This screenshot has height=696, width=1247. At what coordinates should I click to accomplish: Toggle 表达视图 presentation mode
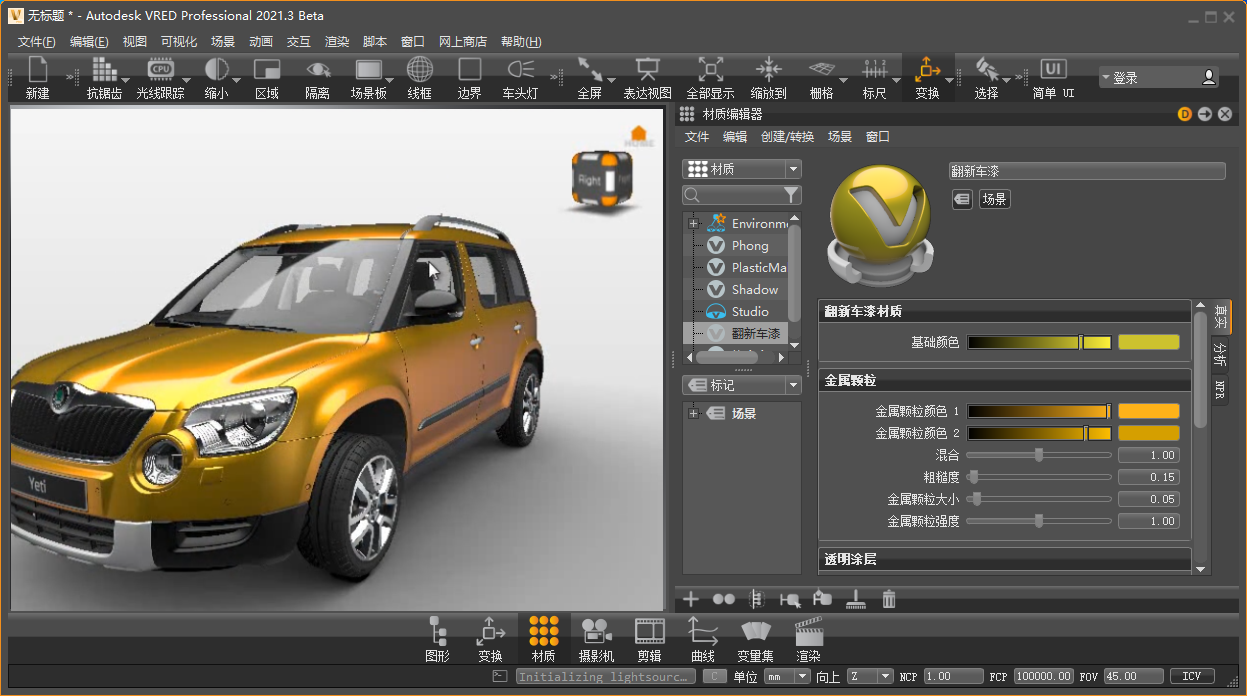[648, 78]
